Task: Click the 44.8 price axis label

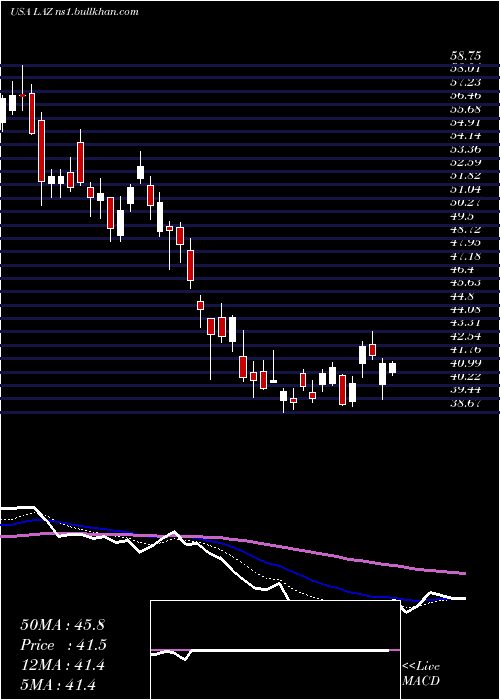Action: (462, 296)
